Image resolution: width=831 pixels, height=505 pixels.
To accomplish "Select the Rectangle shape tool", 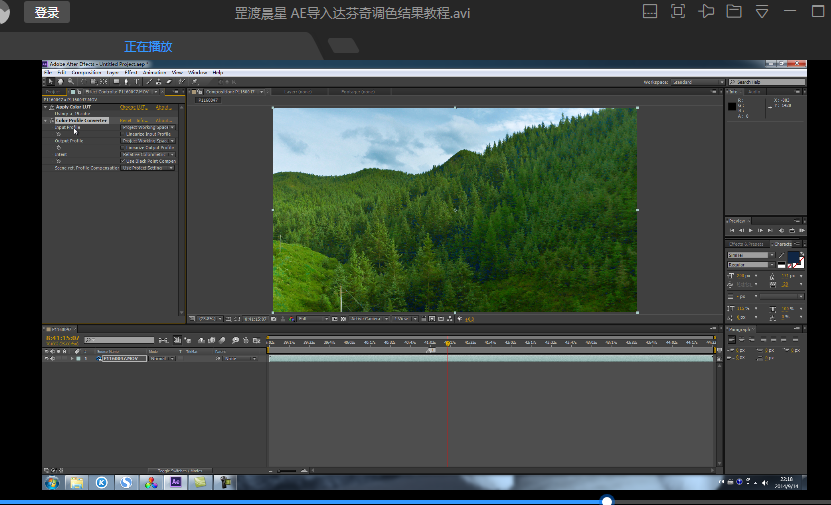I will click(116, 82).
